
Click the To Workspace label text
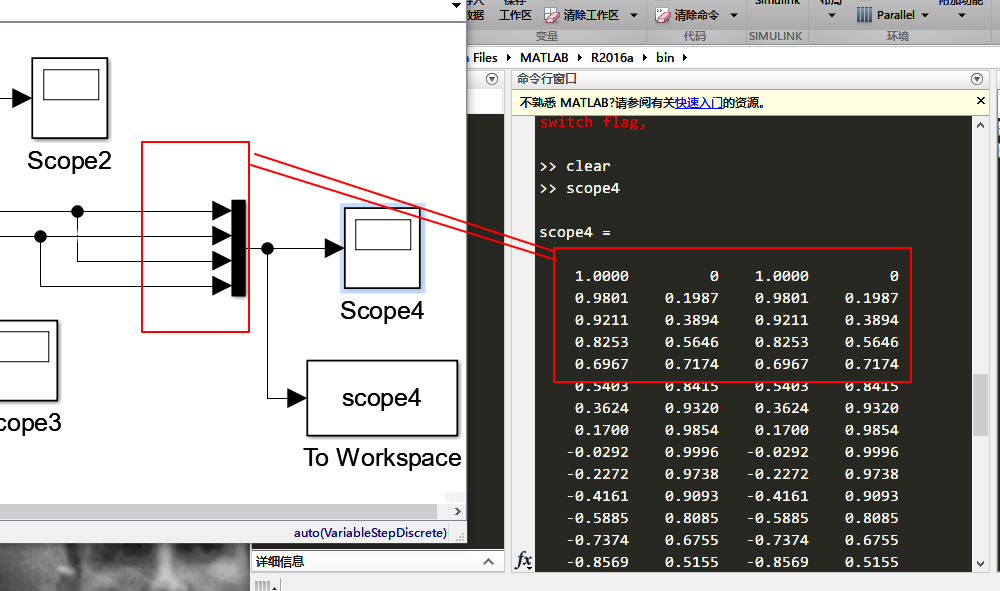(x=382, y=458)
